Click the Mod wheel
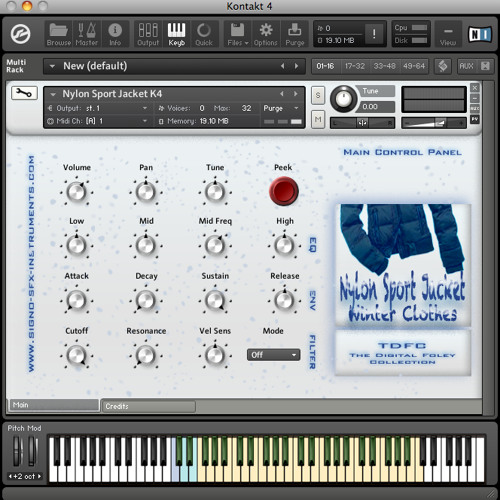This screenshot has height=500, width=500. [x=32, y=451]
